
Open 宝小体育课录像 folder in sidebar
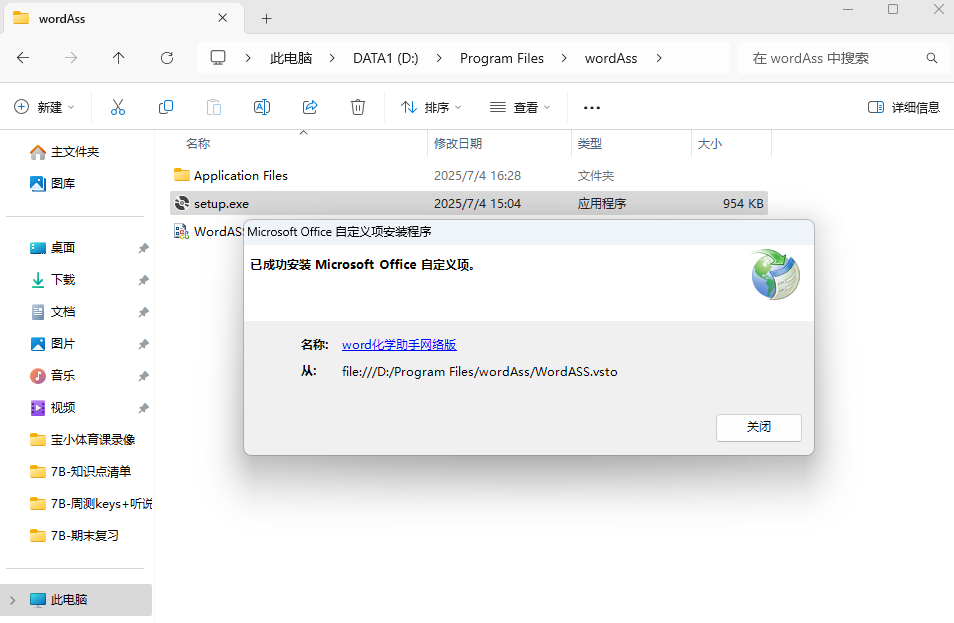pyautogui.click(x=83, y=439)
